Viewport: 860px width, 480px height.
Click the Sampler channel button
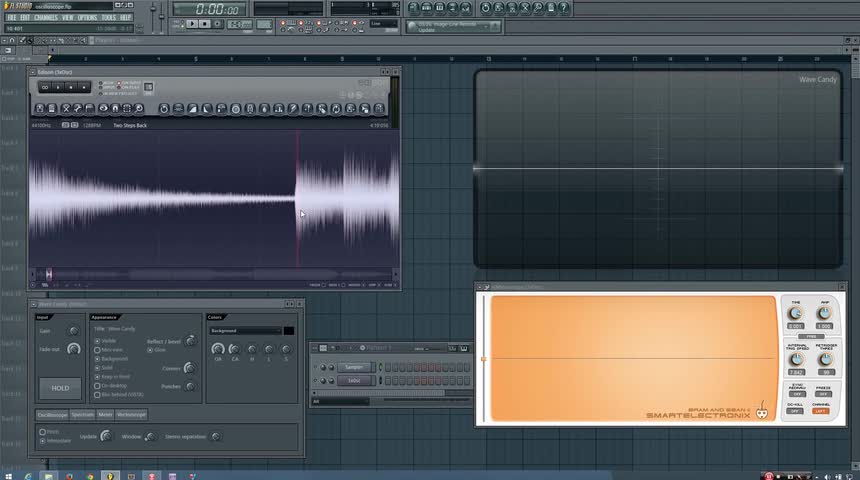pos(355,367)
